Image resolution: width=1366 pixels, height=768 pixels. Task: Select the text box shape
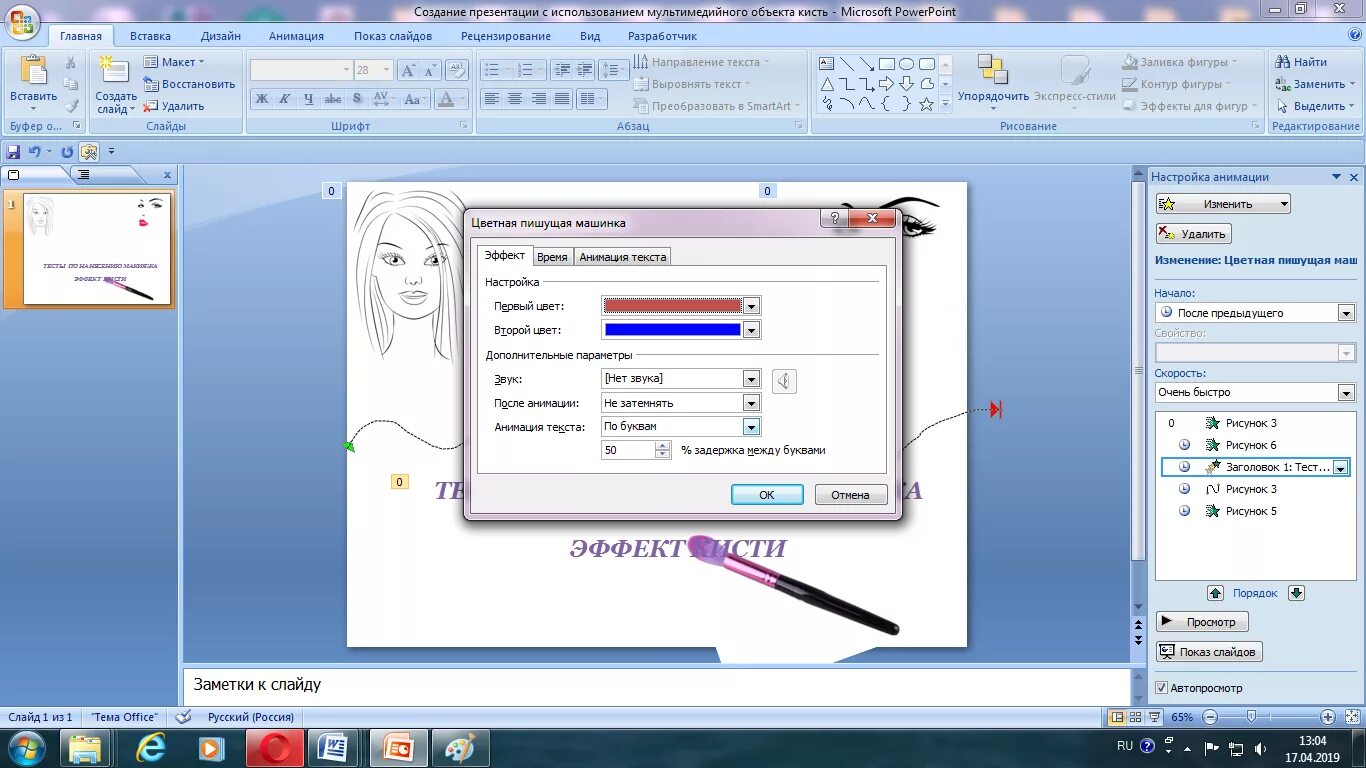(827, 64)
